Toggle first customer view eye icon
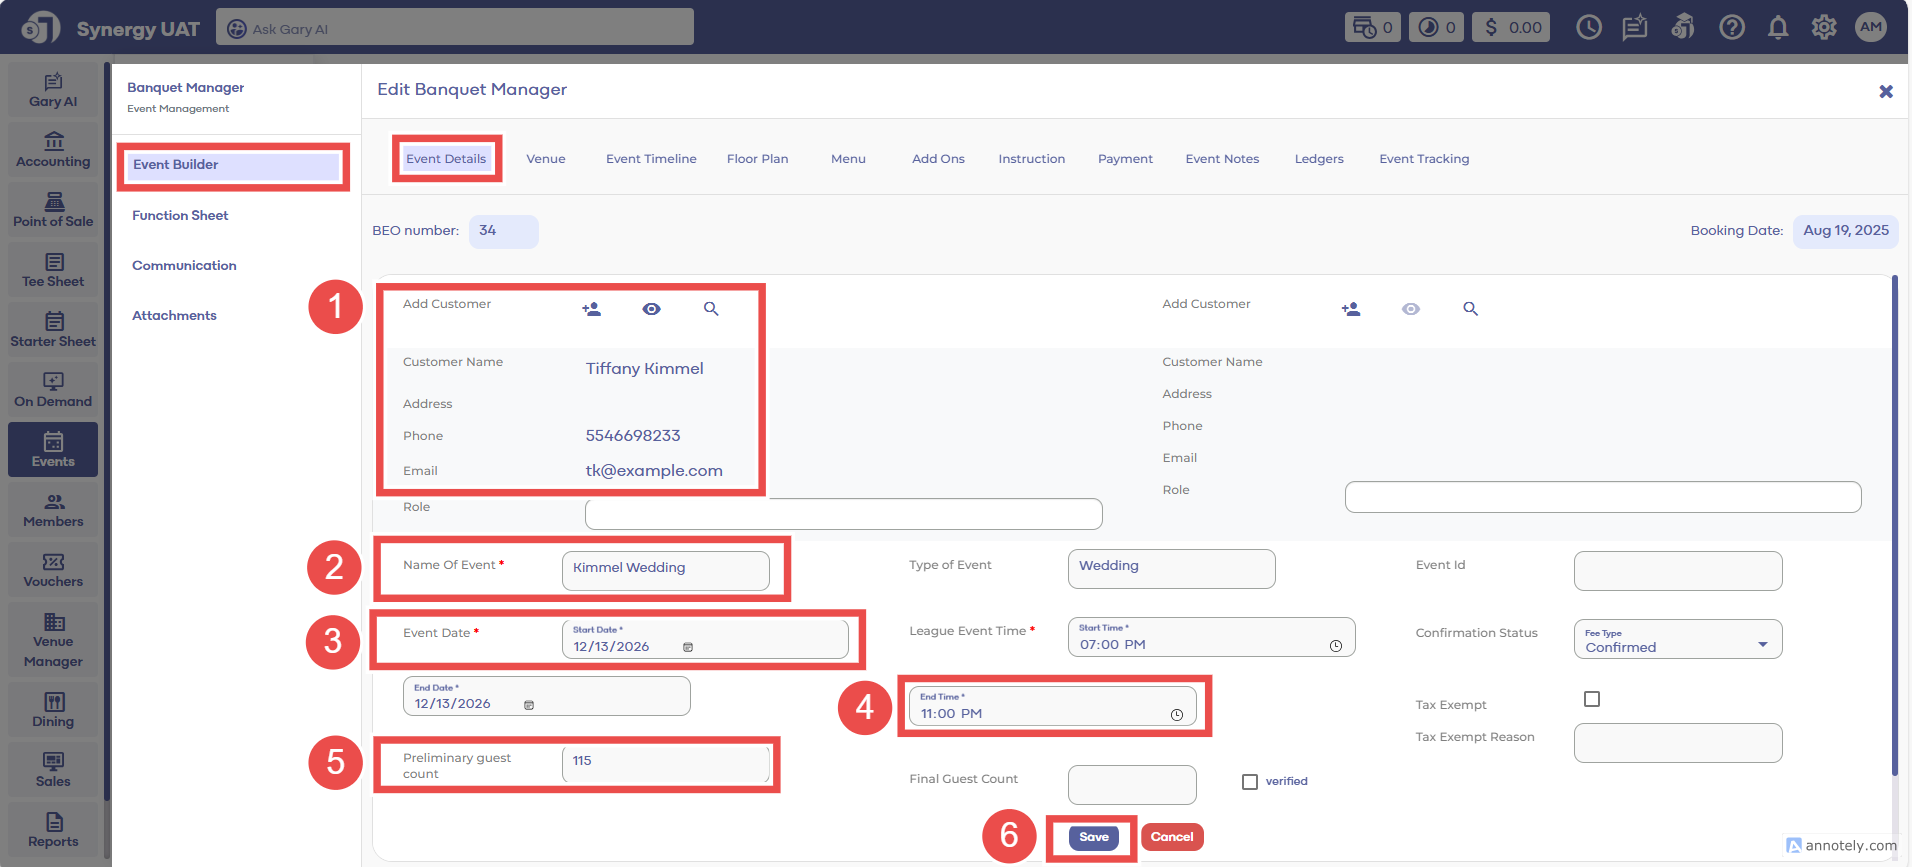 (651, 309)
